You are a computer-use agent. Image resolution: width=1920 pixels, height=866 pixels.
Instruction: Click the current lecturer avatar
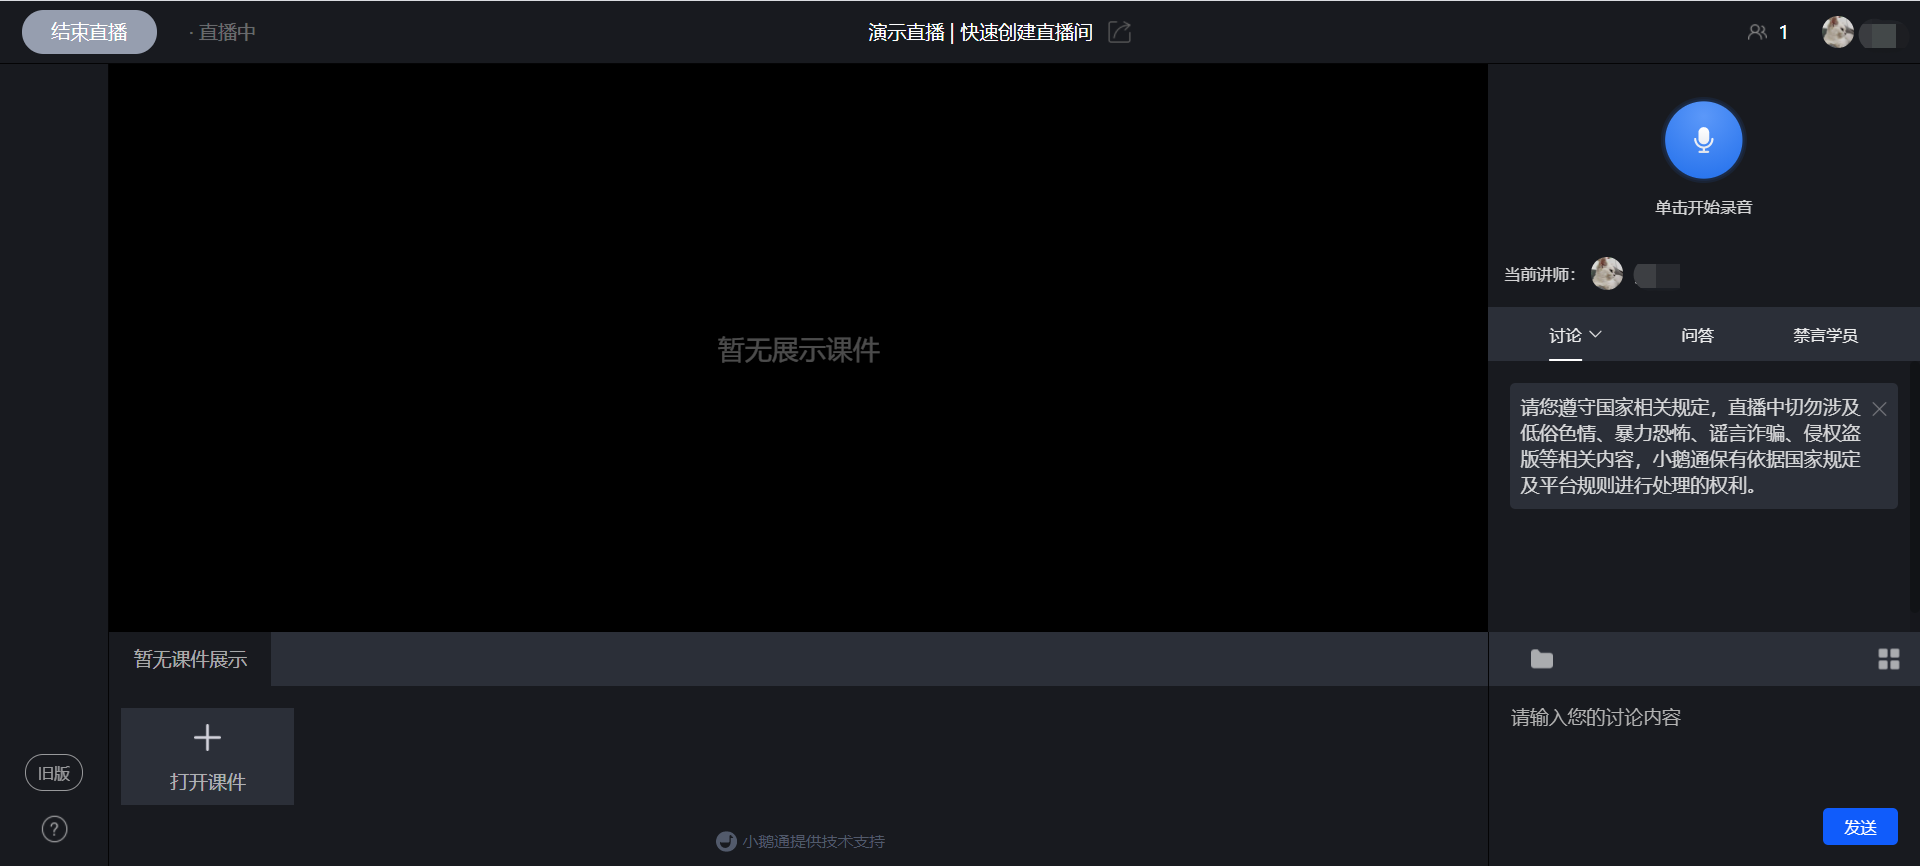(1607, 274)
